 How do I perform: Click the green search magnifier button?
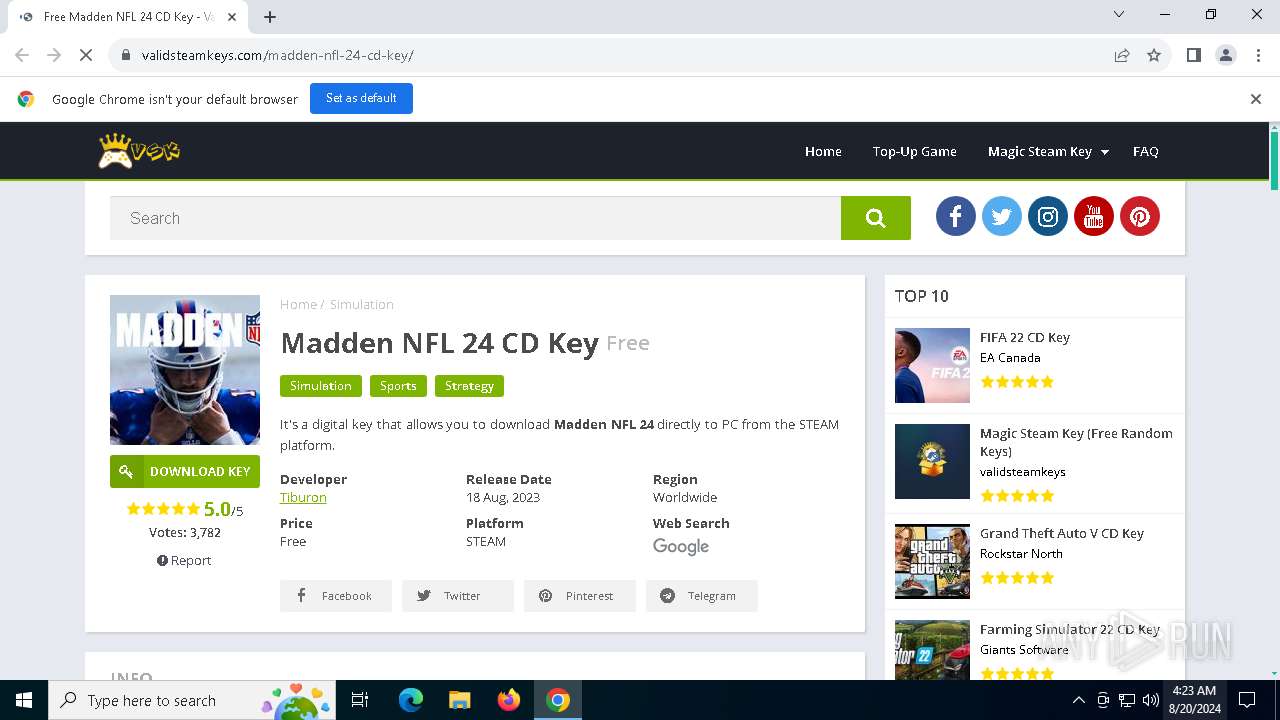point(876,218)
